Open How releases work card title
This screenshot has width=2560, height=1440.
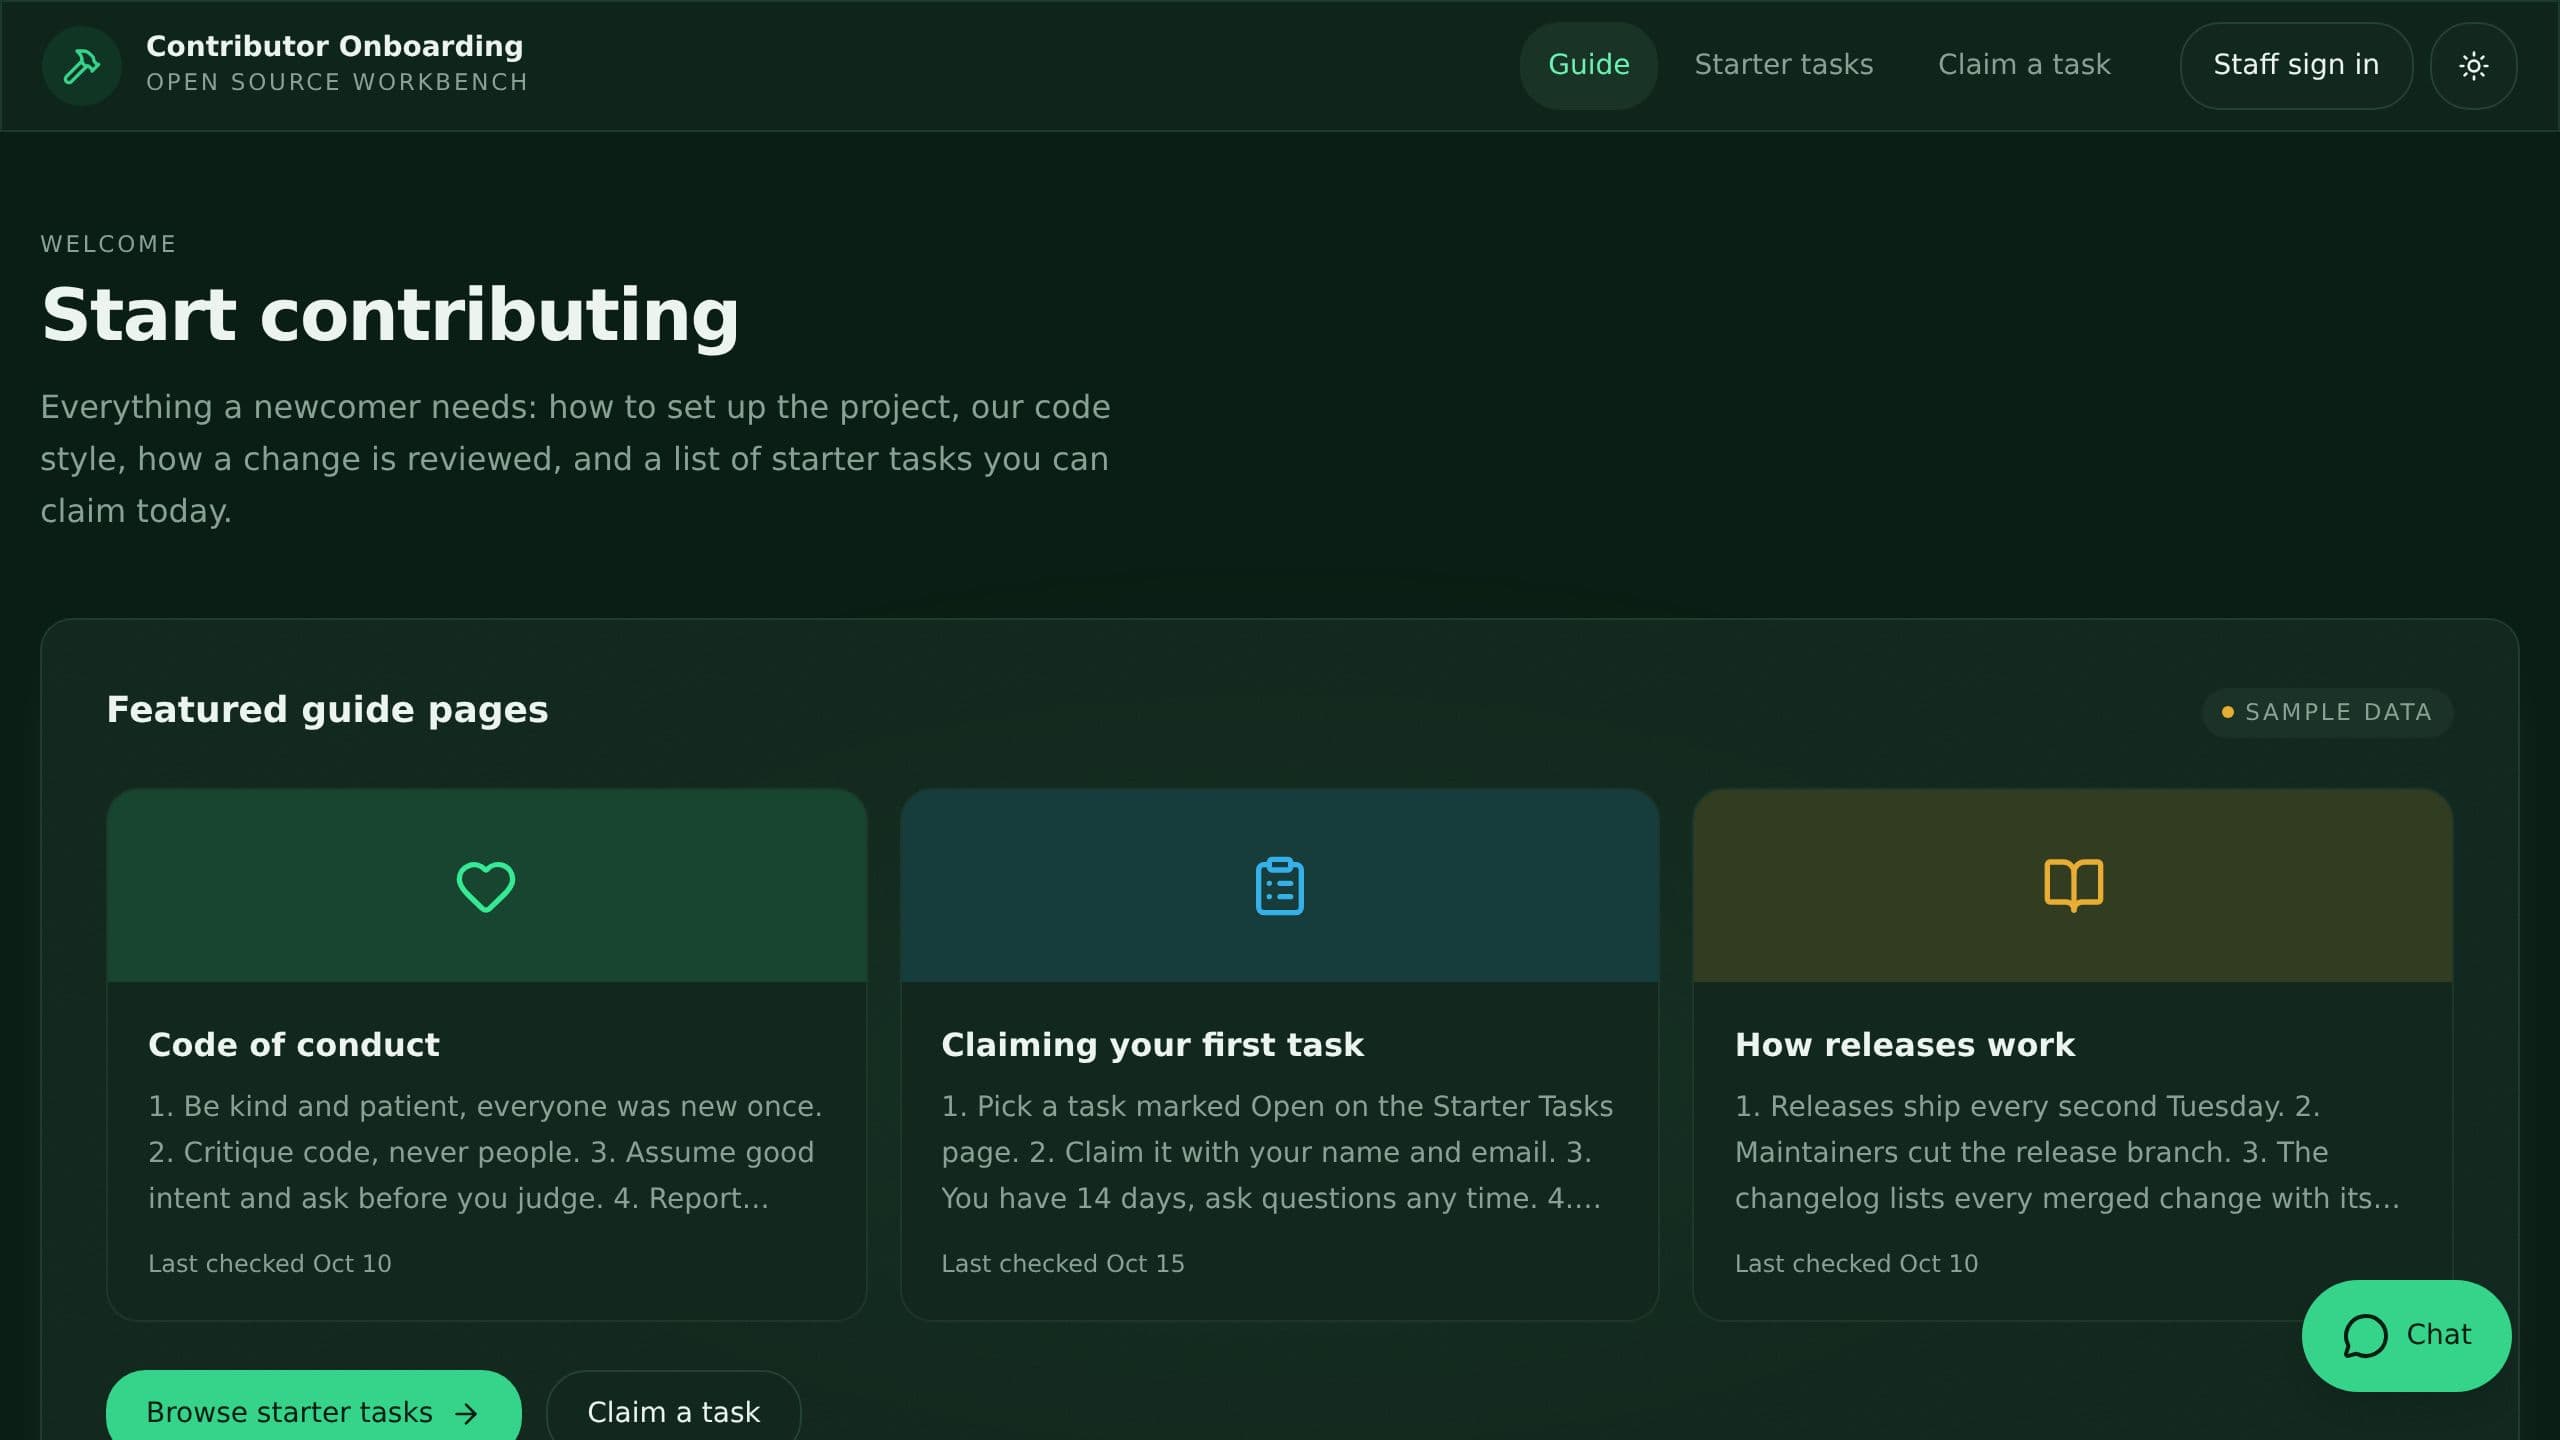pyautogui.click(x=1905, y=1044)
